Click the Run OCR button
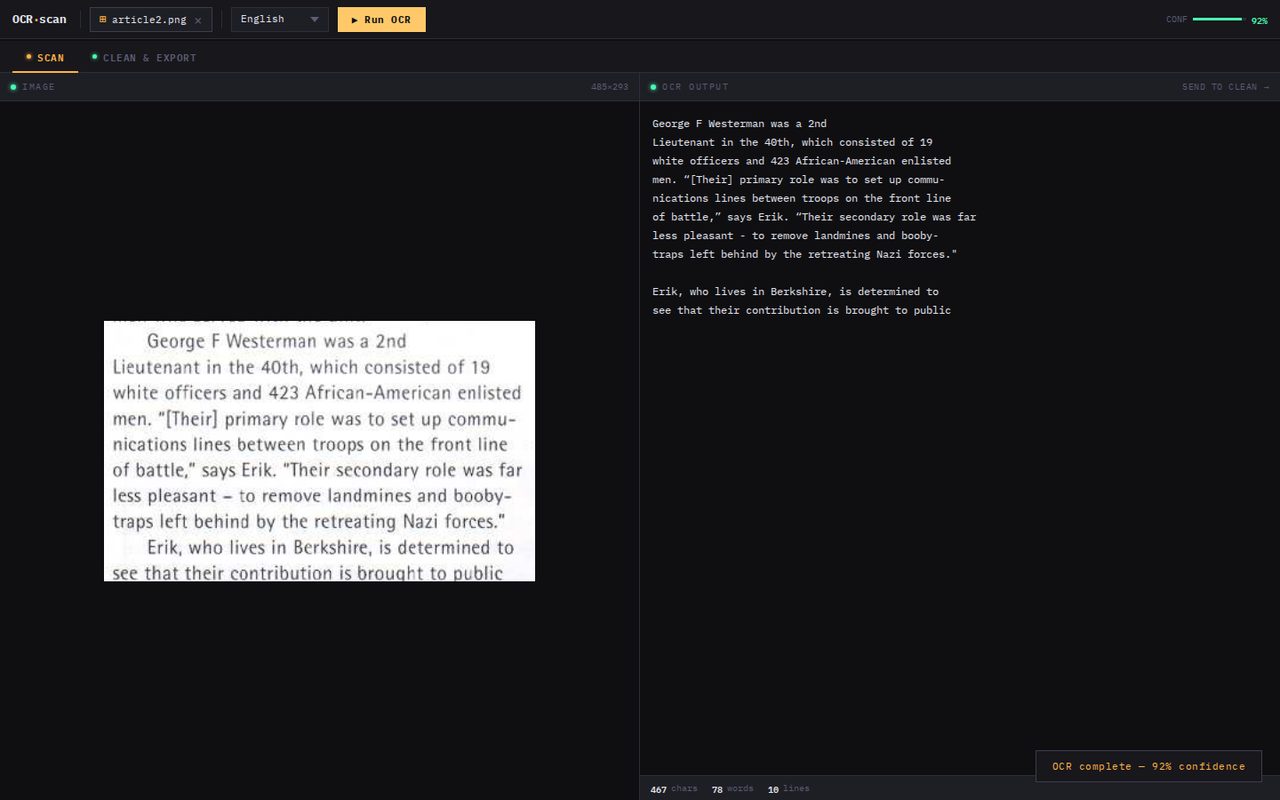Image resolution: width=1280 pixels, height=800 pixels. (x=381, y=20)
